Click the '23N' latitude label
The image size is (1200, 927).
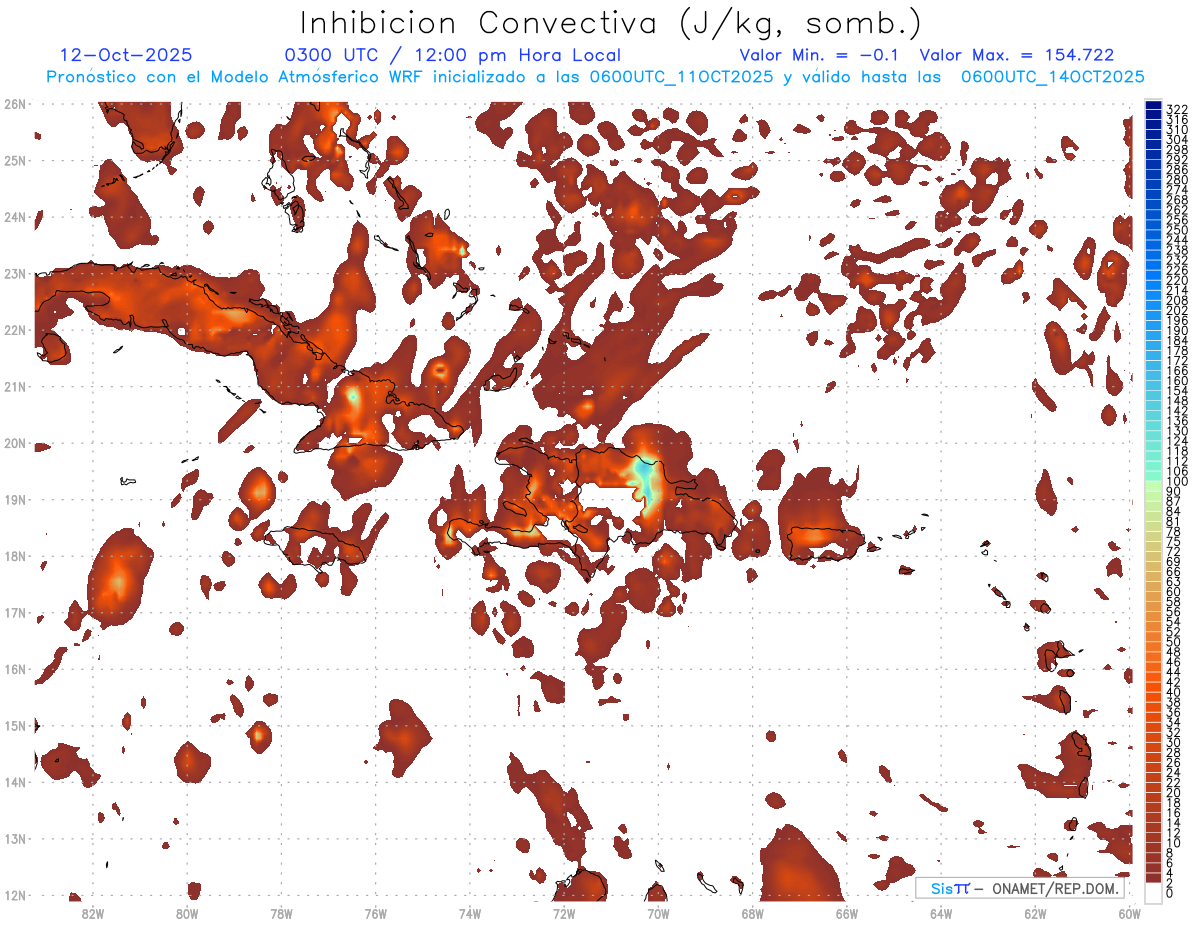(x=15, y=273)
